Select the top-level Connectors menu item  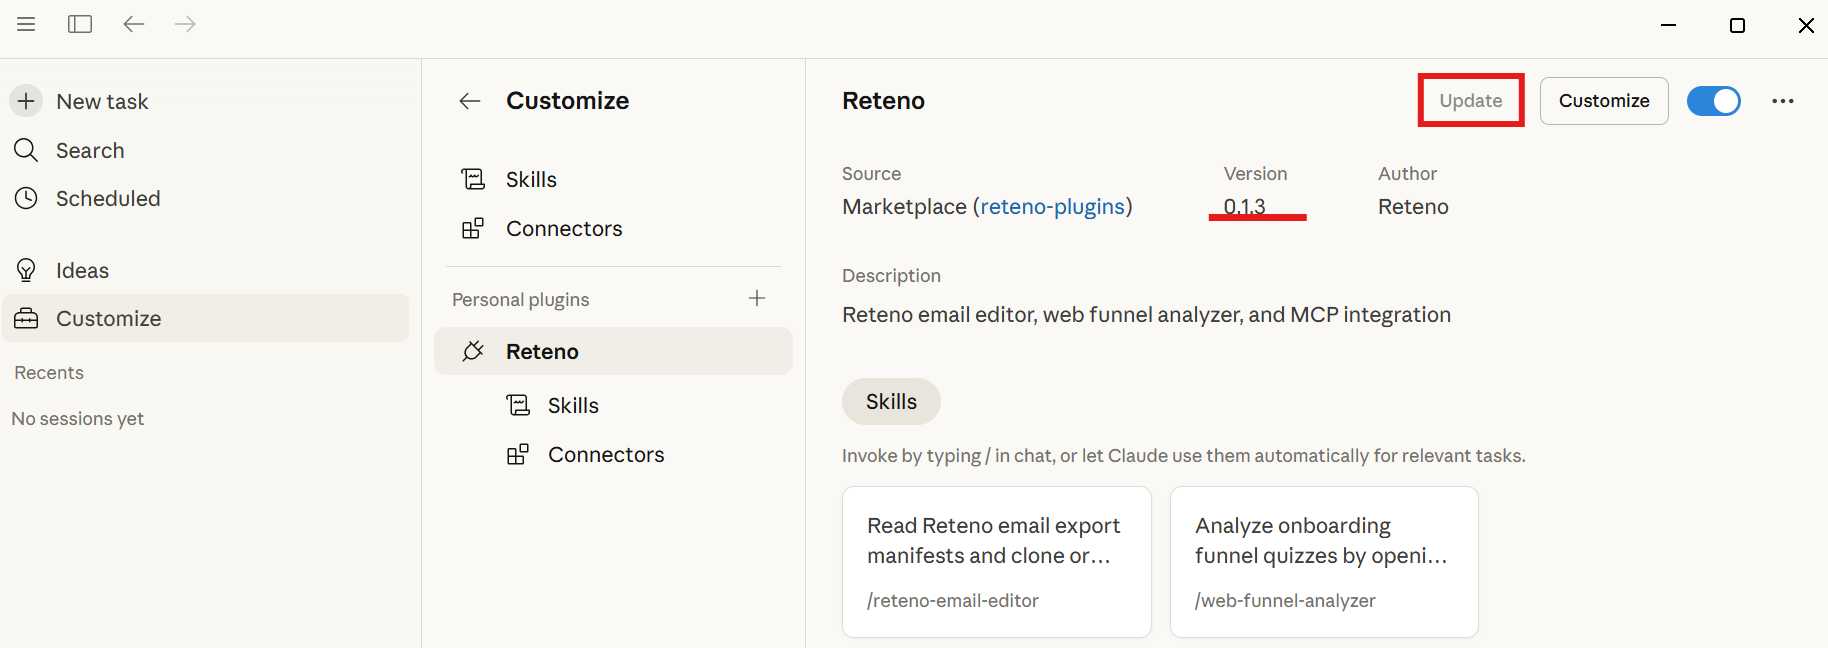(563, 228)
